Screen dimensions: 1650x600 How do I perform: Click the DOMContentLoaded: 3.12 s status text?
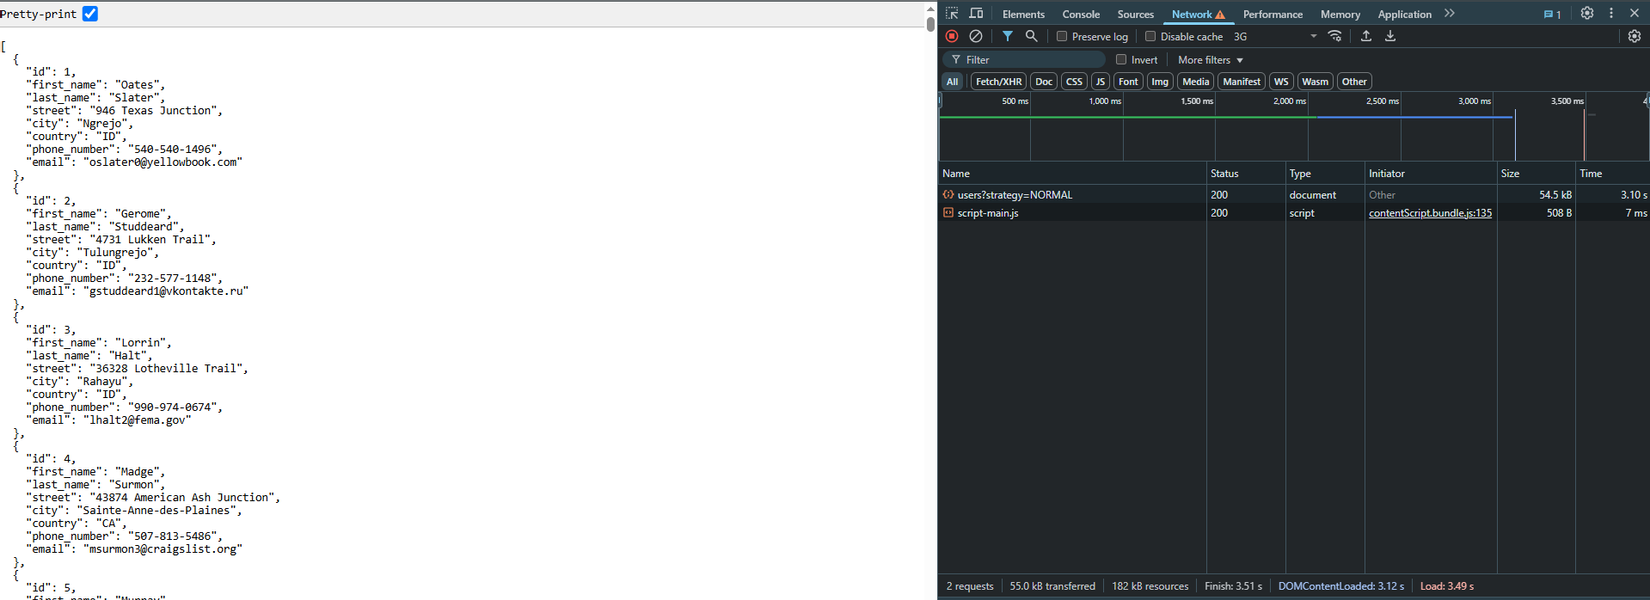click(1340, 586)
